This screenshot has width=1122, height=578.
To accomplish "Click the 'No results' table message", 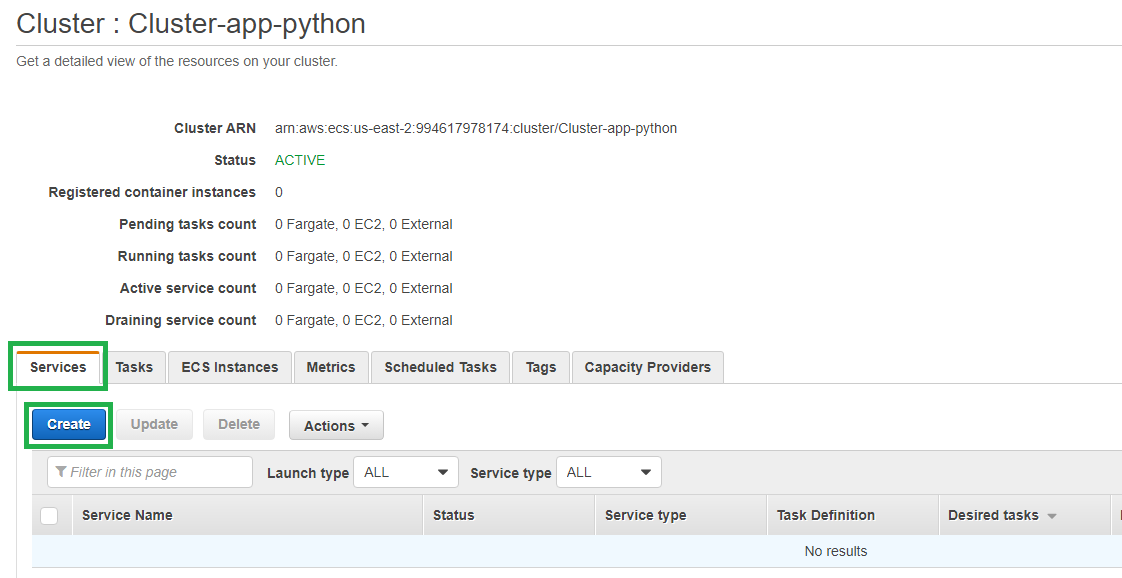I will [x=836, y=551].
